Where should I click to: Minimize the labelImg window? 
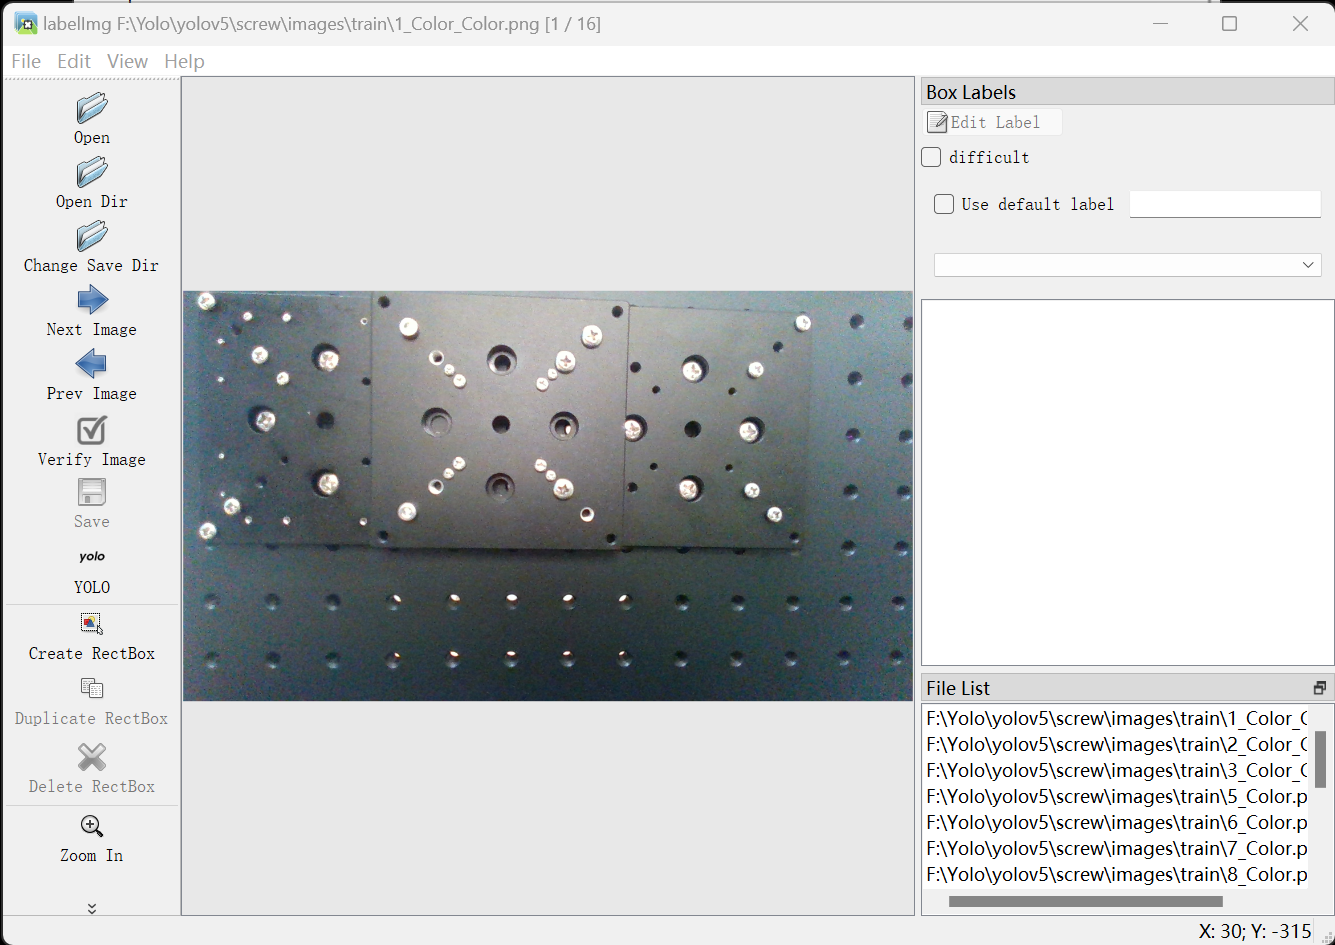tap(1159, 23)
